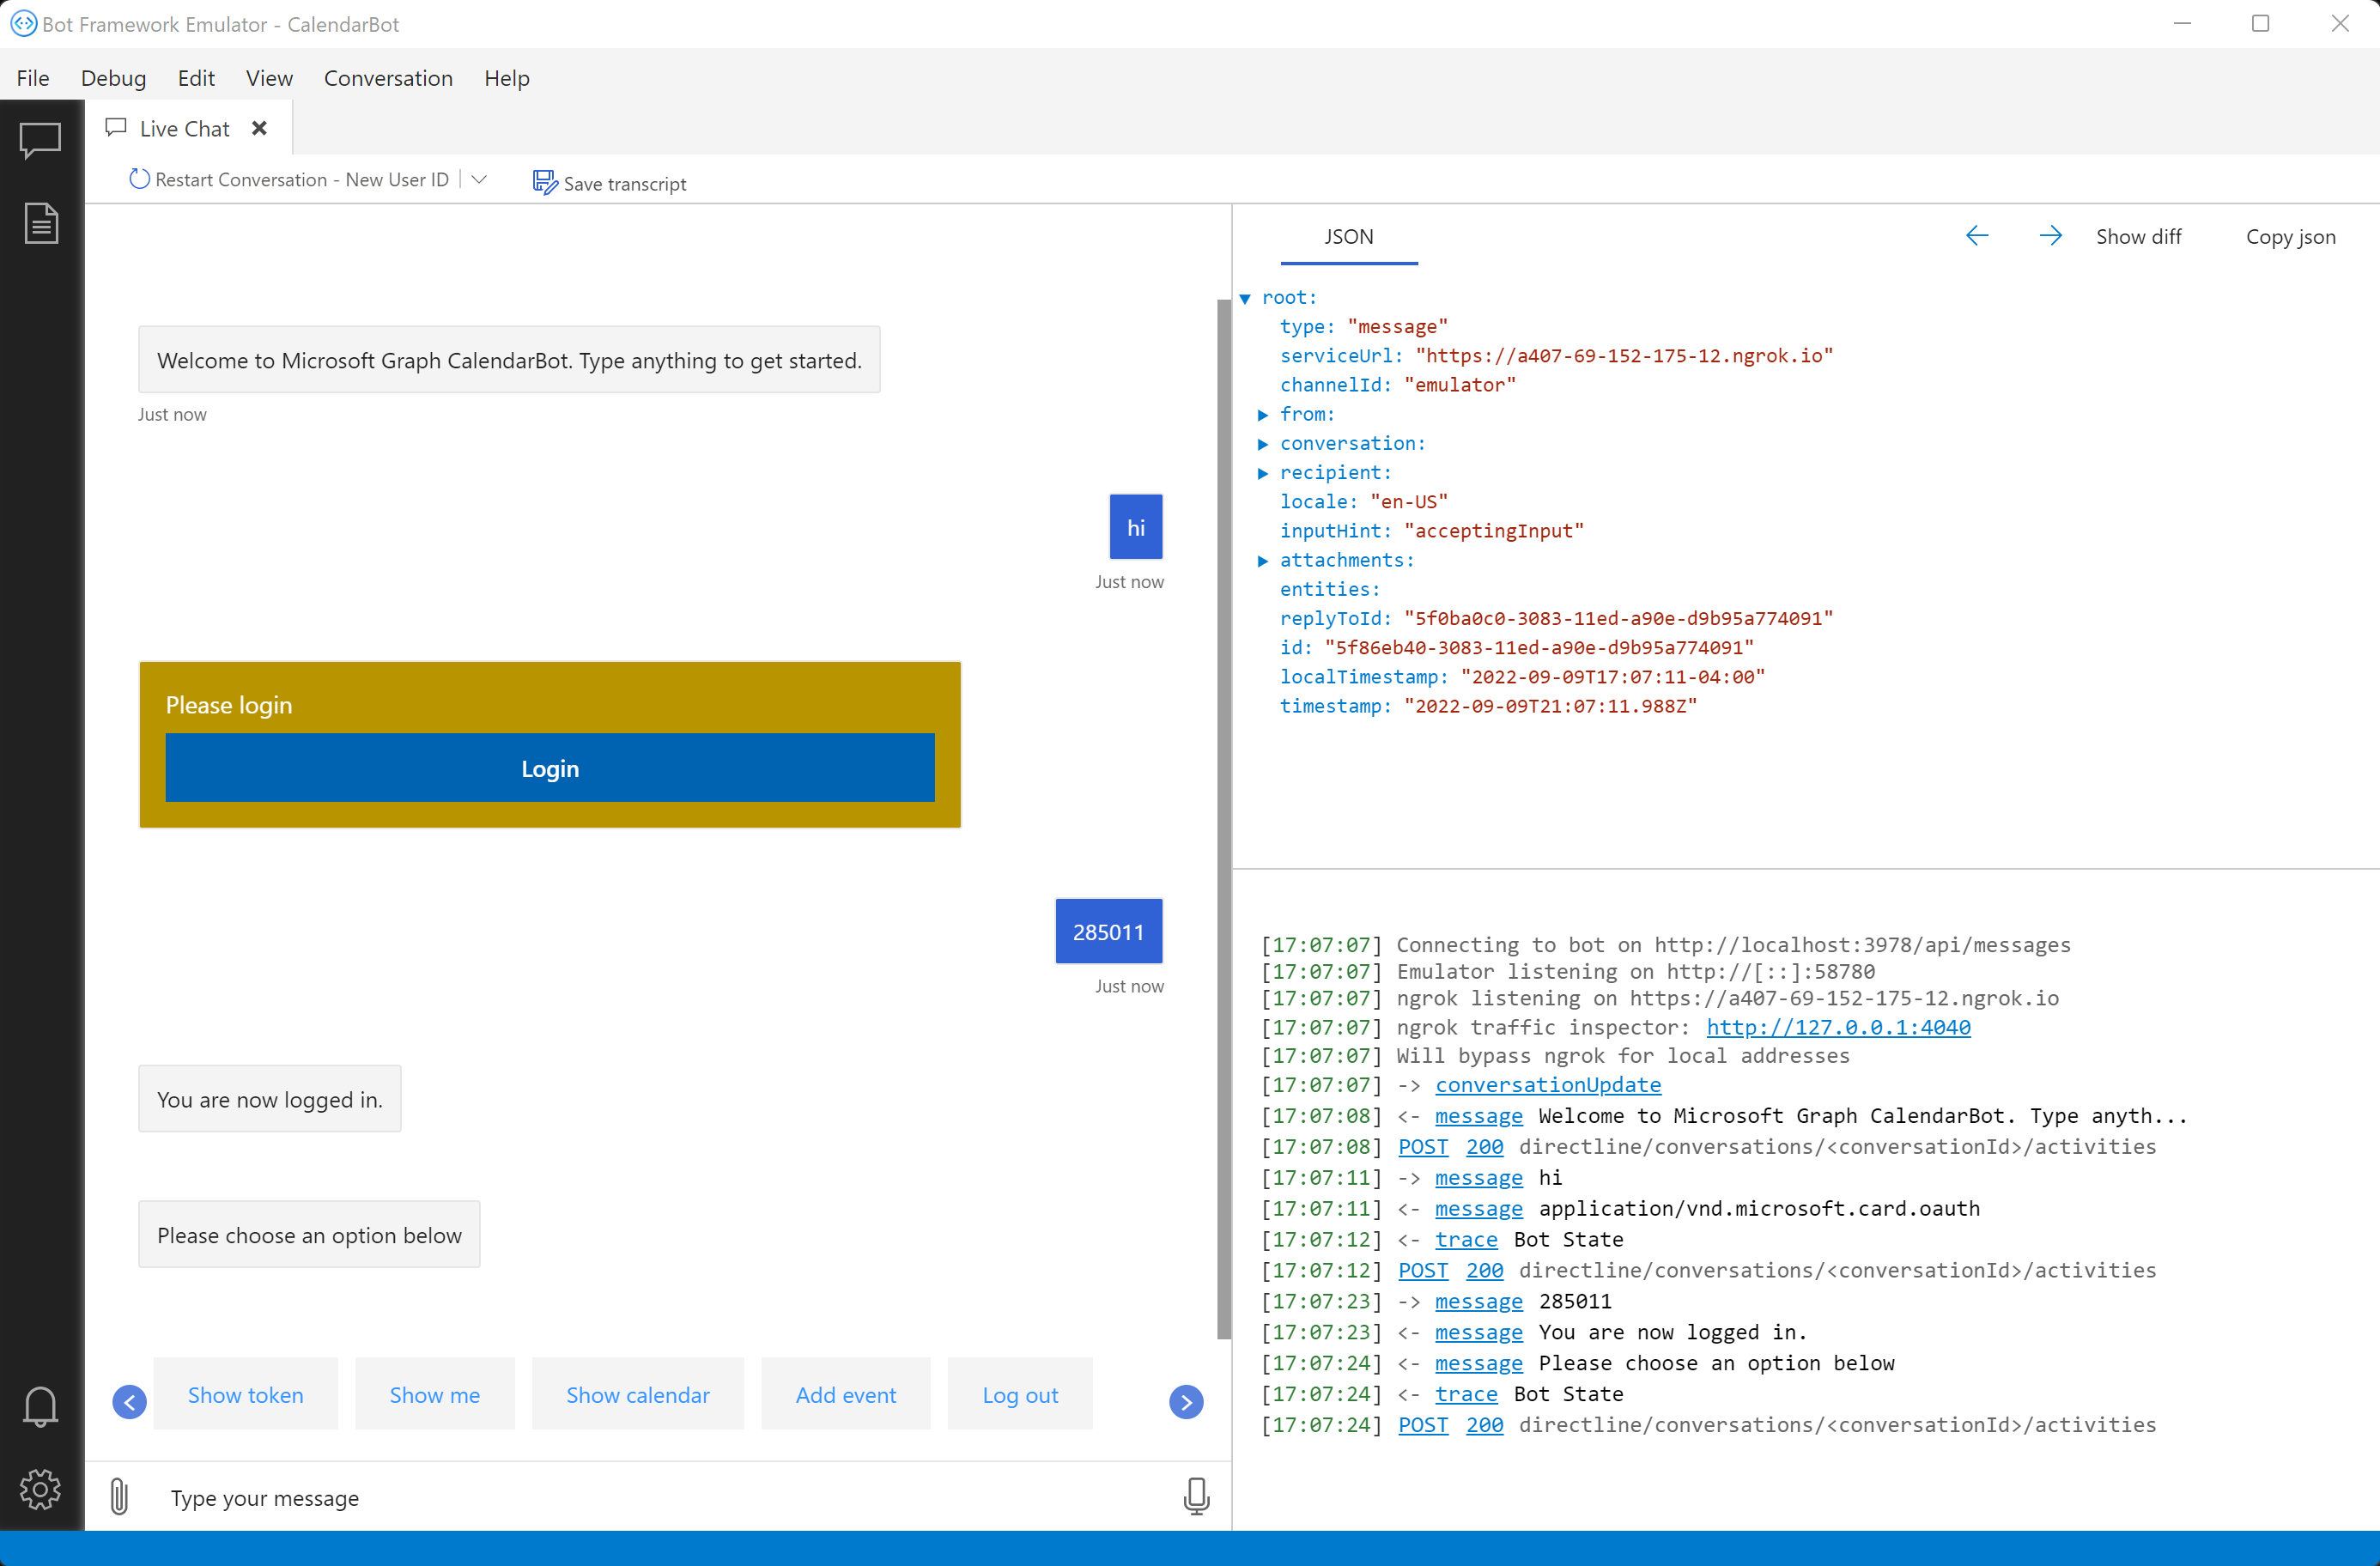This screenshot has width=2380, height=1566.
Task: Click the Restart Conversation refresh icon
Action: 138,179
